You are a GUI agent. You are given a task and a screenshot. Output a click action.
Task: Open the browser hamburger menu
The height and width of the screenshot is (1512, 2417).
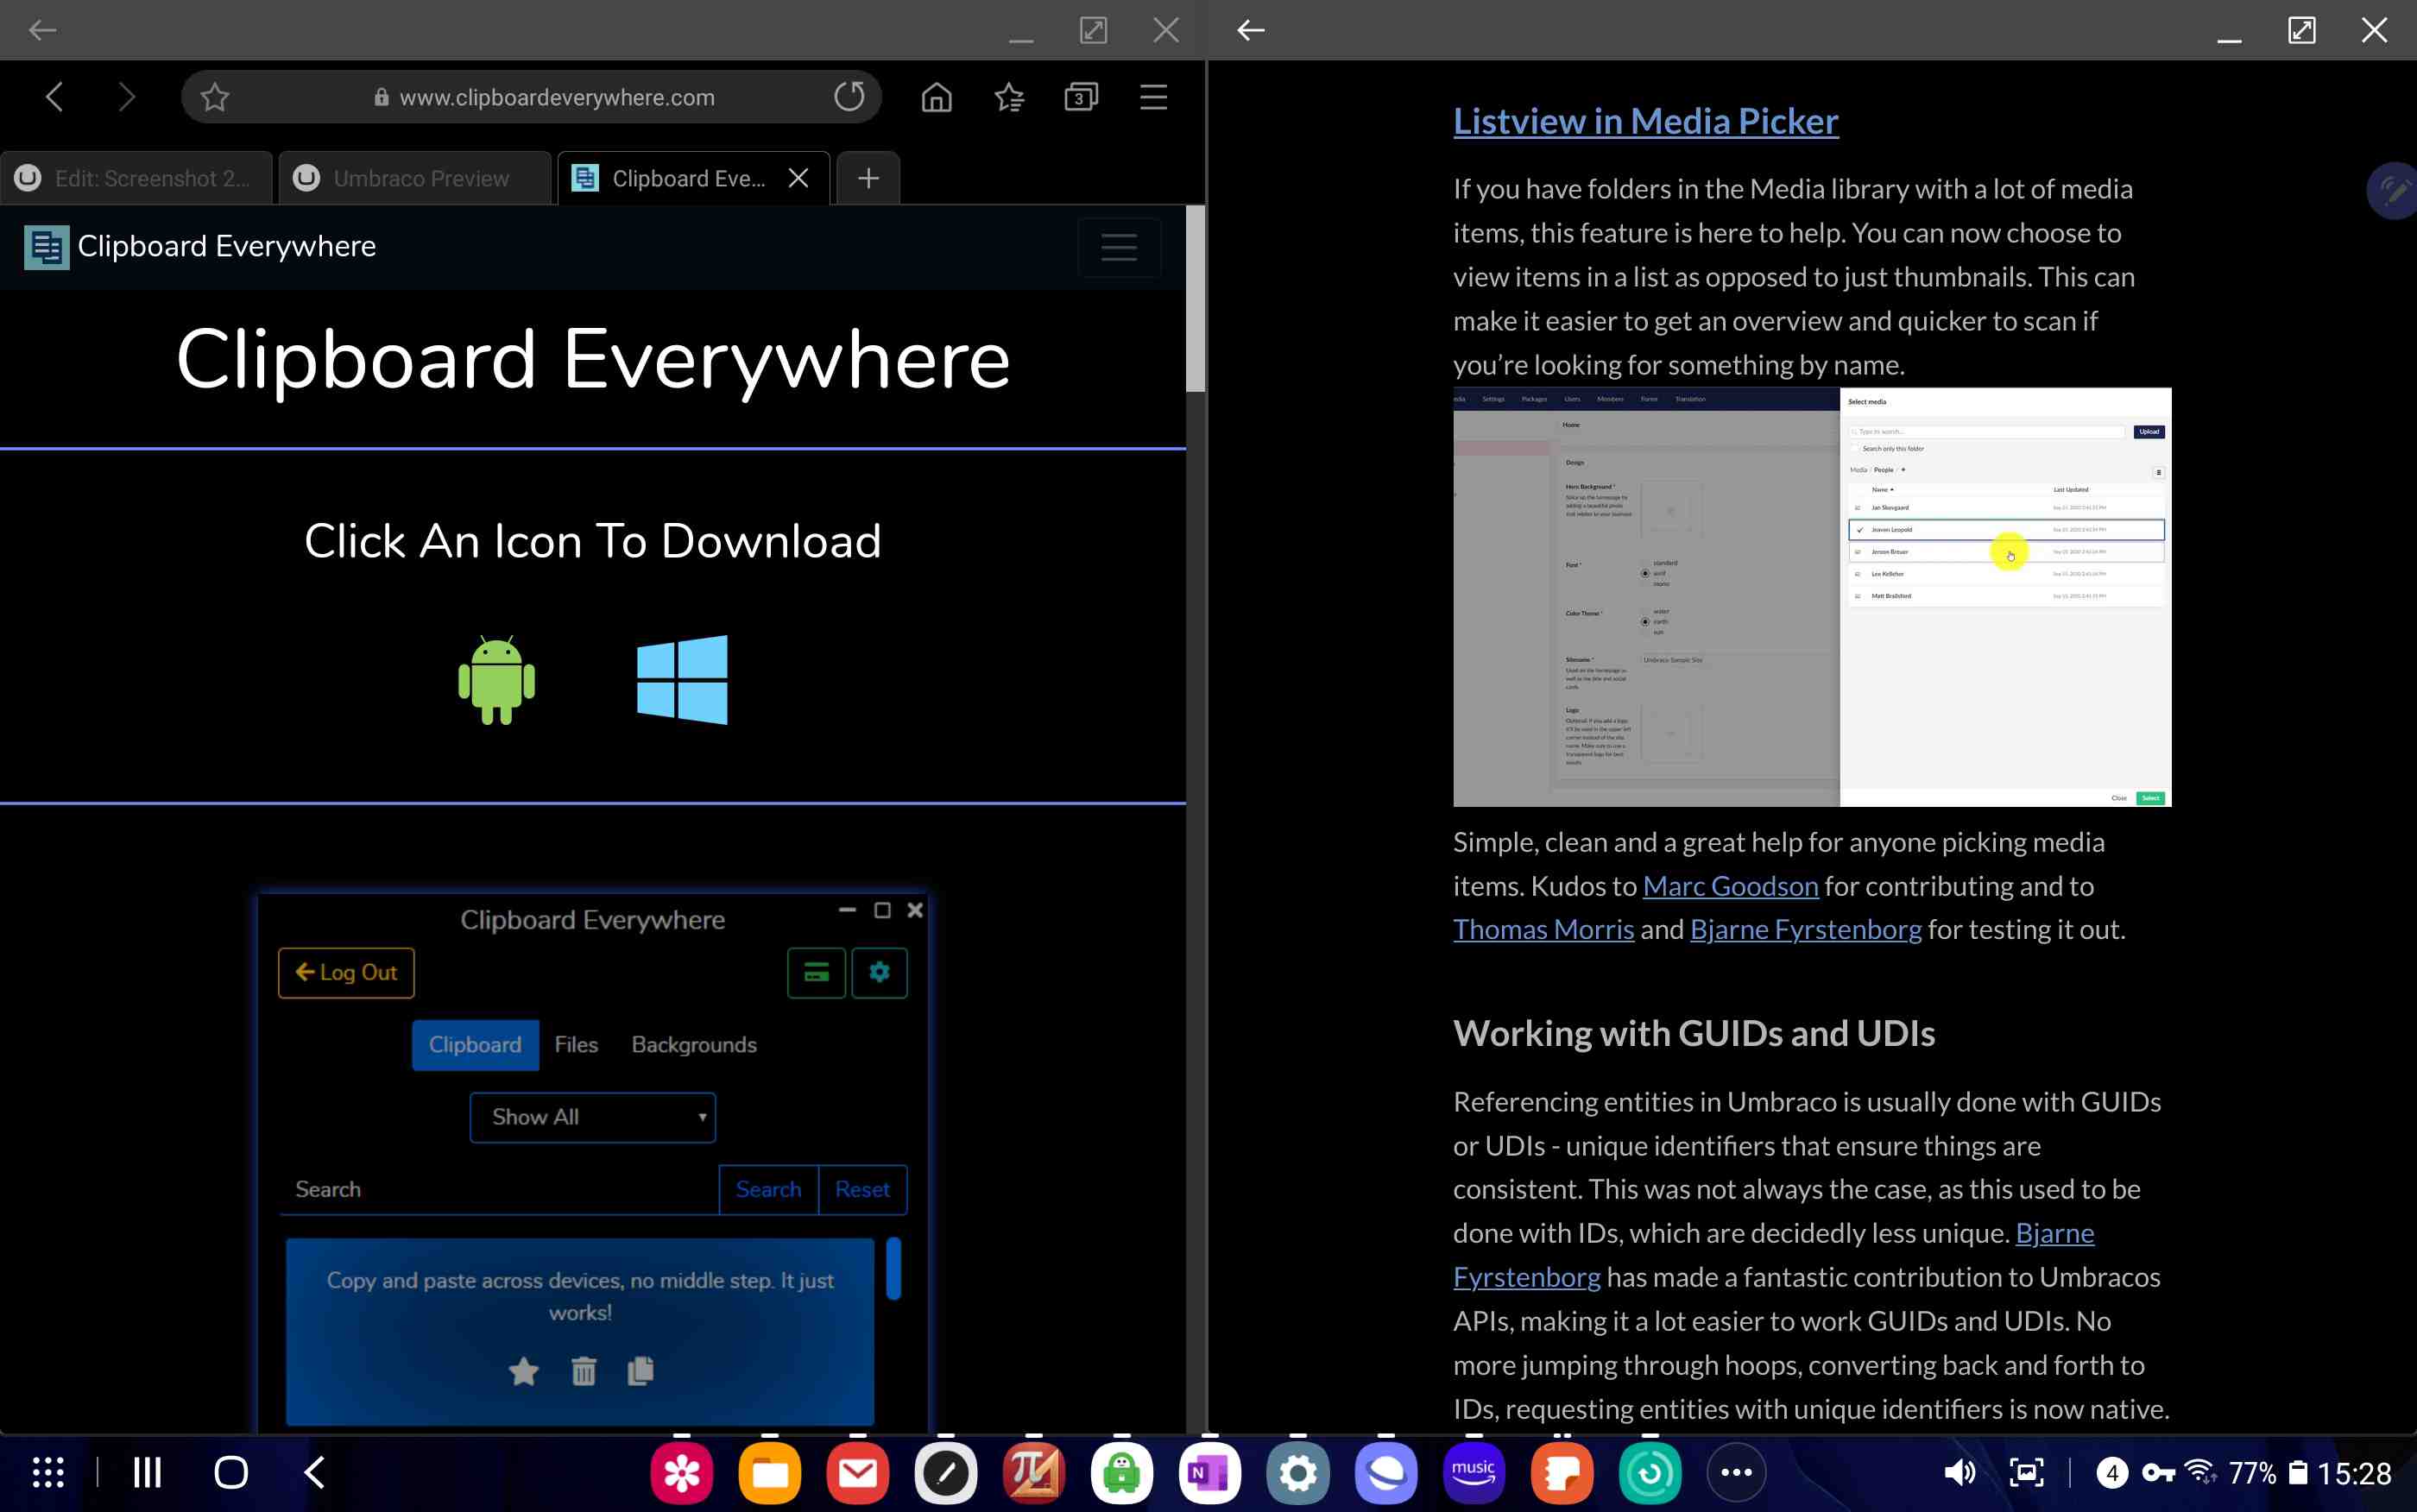coord(1153,97)
